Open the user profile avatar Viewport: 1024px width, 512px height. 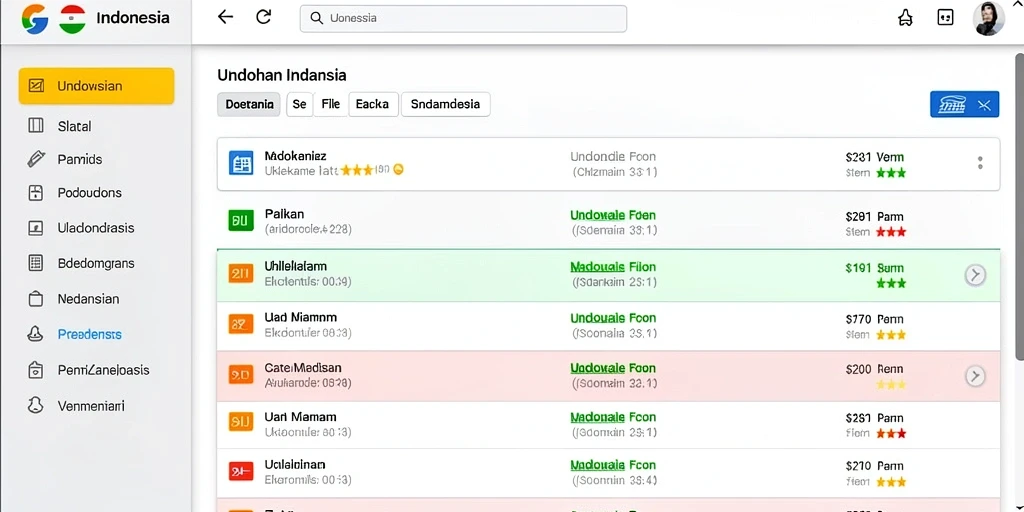pos(988,18)
